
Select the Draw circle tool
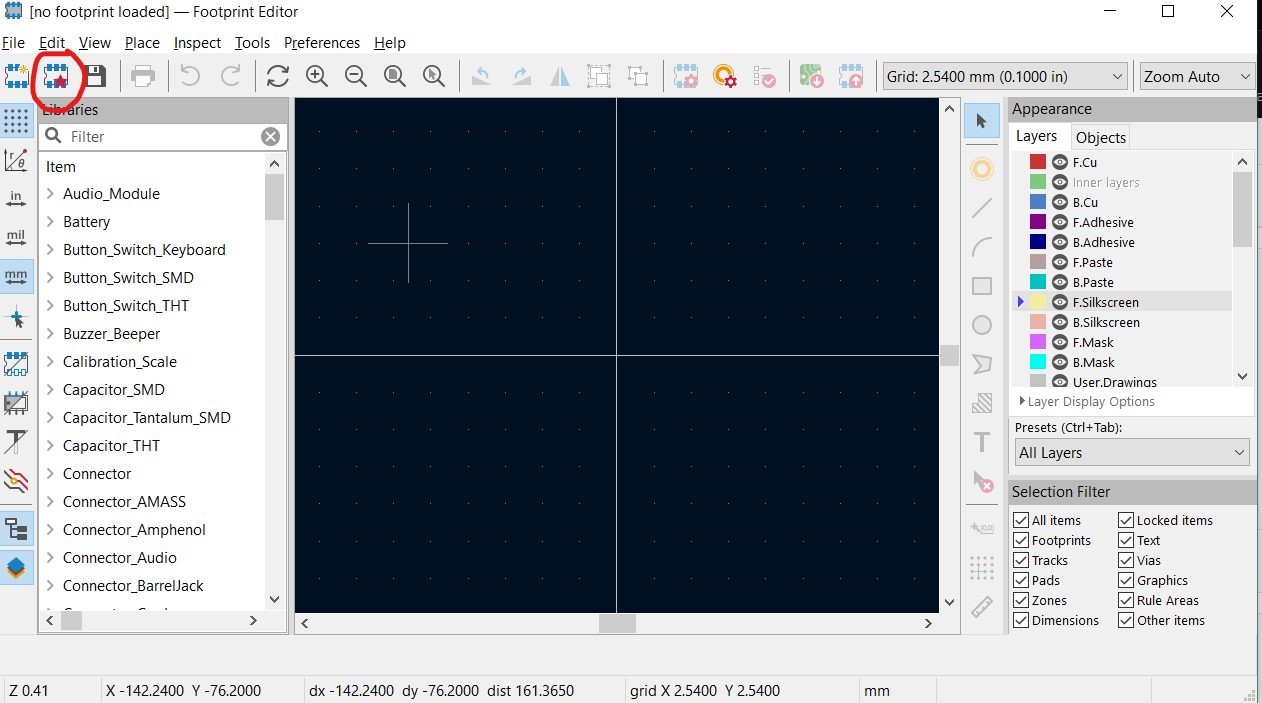tap(982, 325)
